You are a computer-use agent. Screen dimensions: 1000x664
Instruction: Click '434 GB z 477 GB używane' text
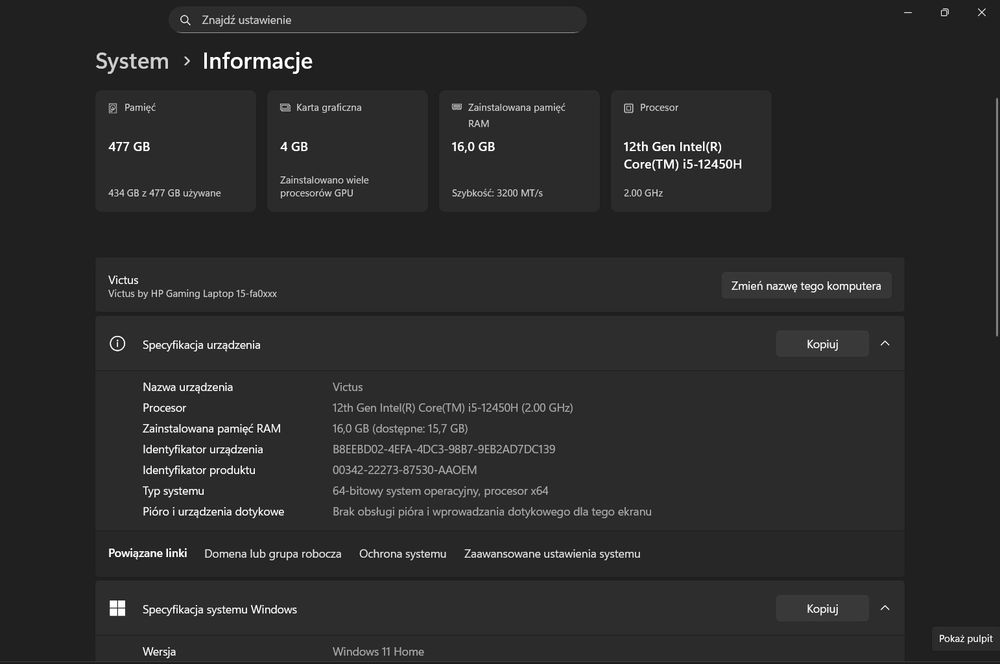pos(165,193)
